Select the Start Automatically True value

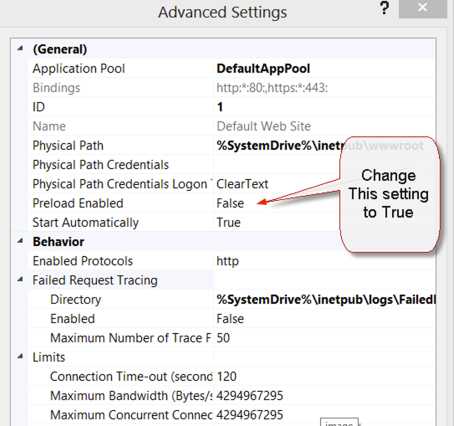click(x=228, y=222)
